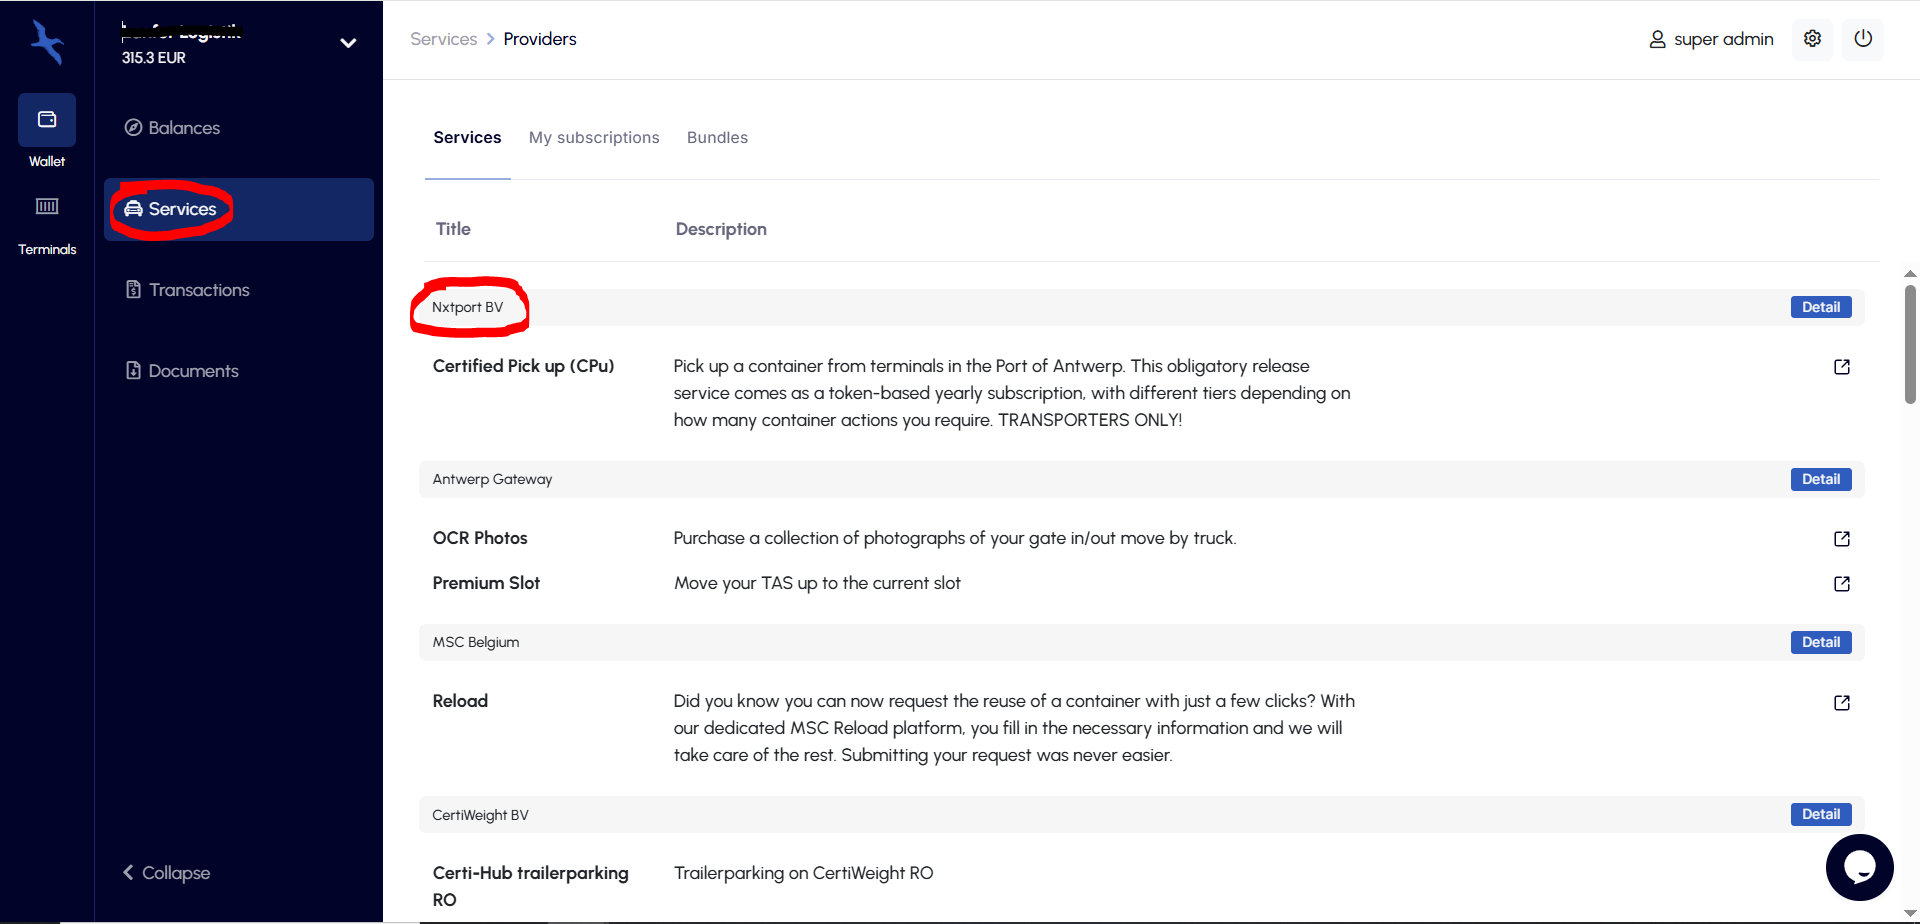Click the page scrollbar thumb
Viewport: 1920px width, 924px height.
tap(1910, 345)
